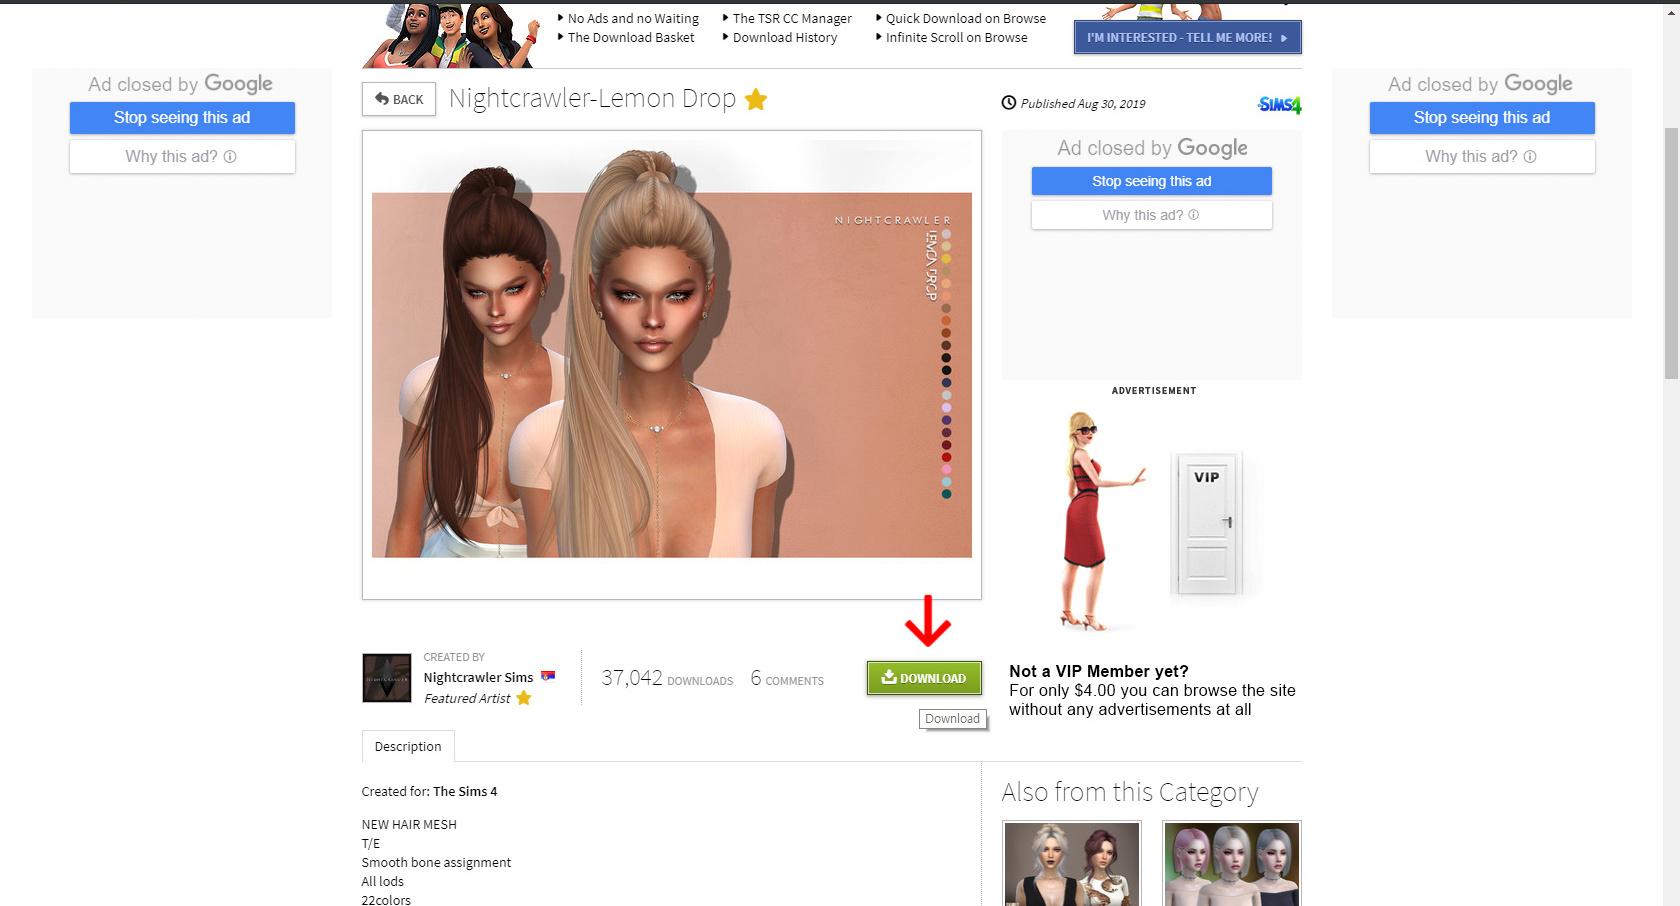Open the Nightcrawler Sims artist profile link

point(478,677)
